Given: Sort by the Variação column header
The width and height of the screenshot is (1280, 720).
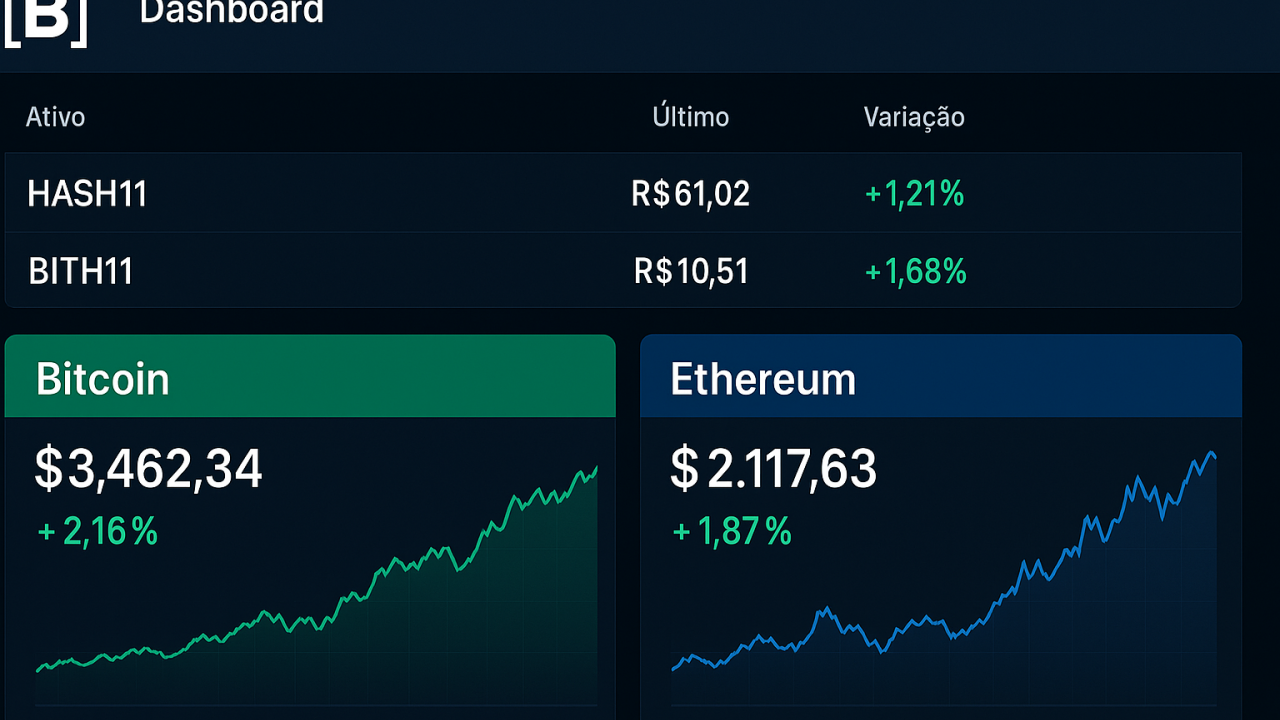Looking at the screenshot, I should pos(913,117).
